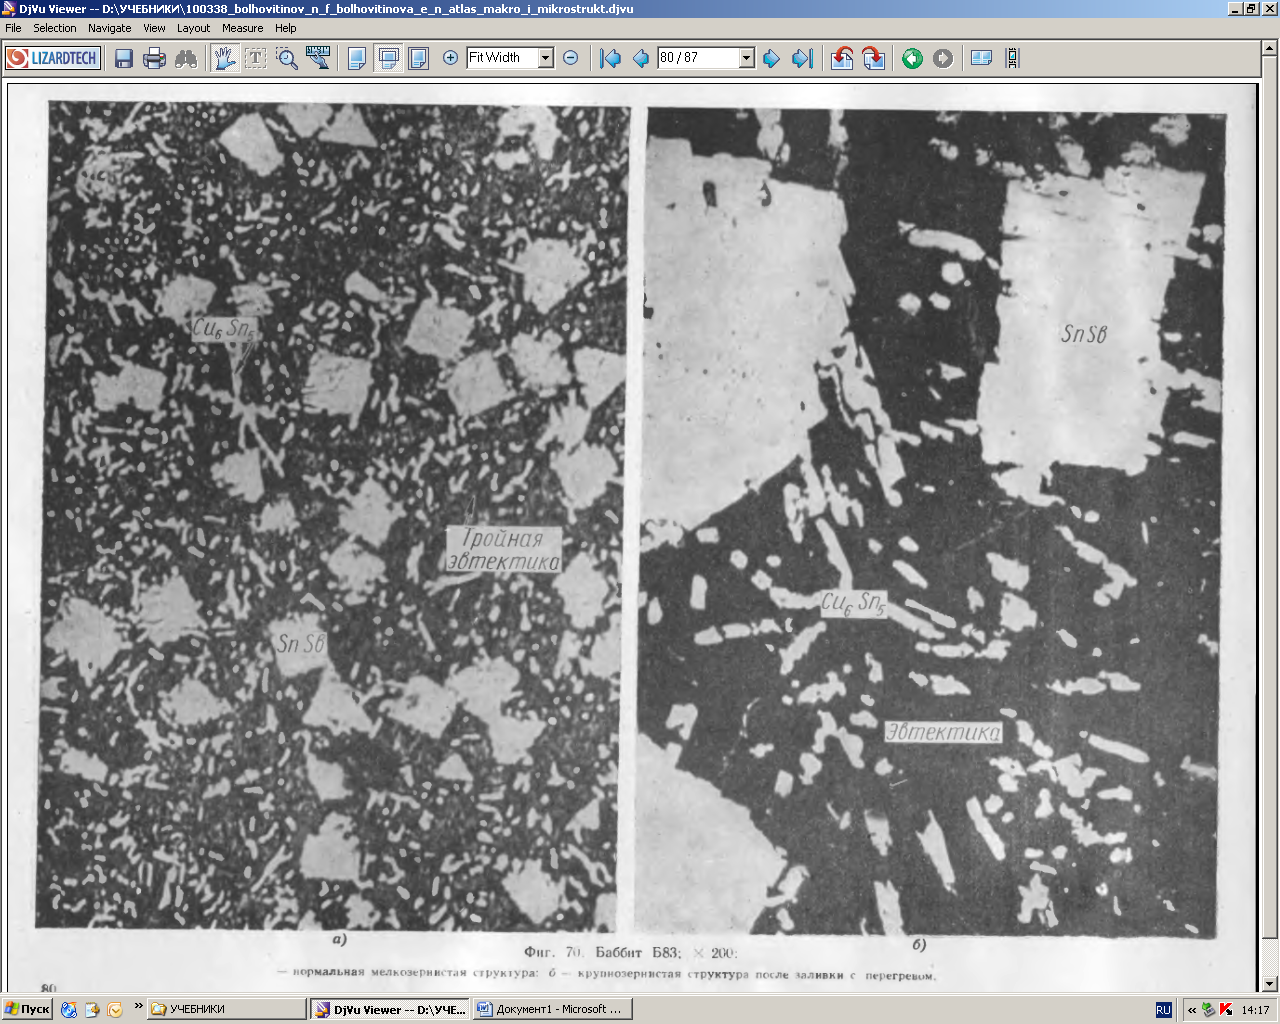The height and width of the screenshot is (1024, 1280).
Task: Click the LizardTech logo button
Action: click(x=53, y=58)
